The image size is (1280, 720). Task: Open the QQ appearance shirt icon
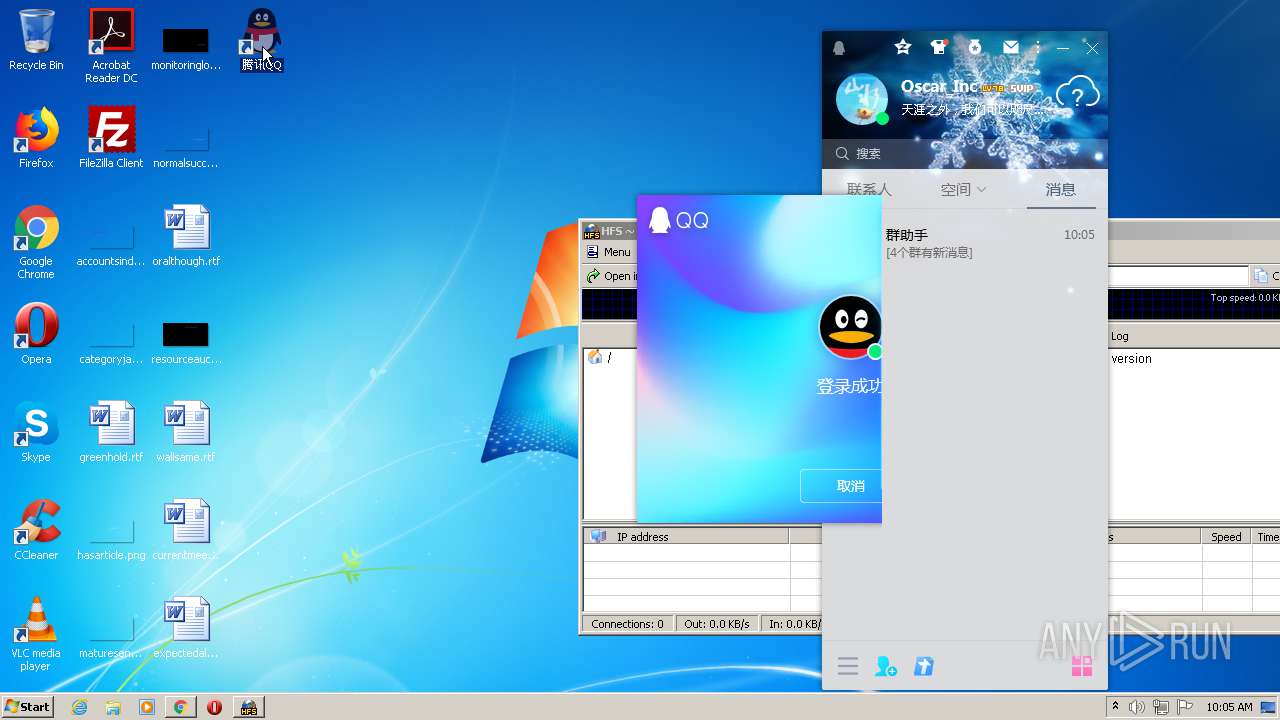click(938, 47)
